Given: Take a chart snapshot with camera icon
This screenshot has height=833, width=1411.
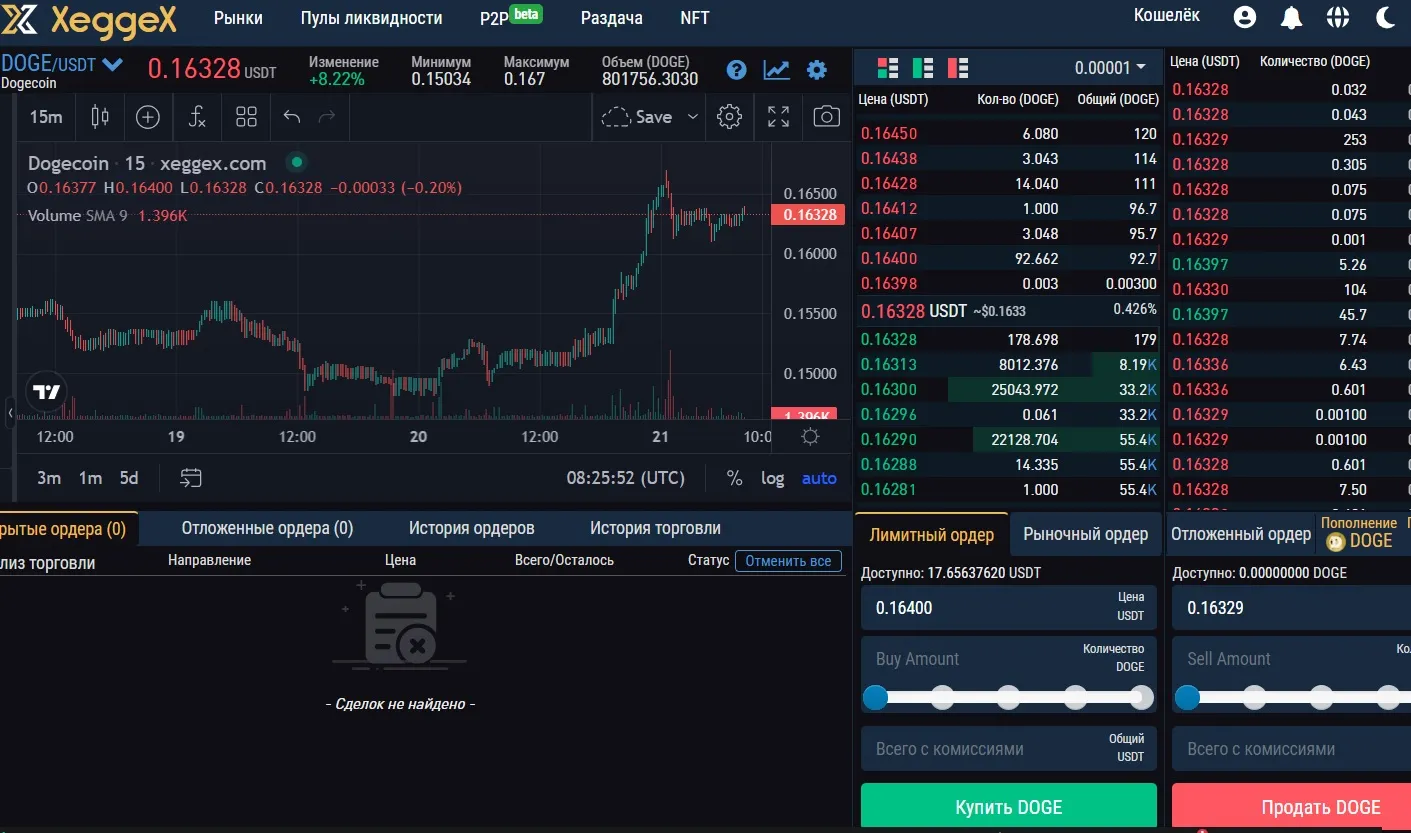Looking at the screenshot, I should click(826, 117).
